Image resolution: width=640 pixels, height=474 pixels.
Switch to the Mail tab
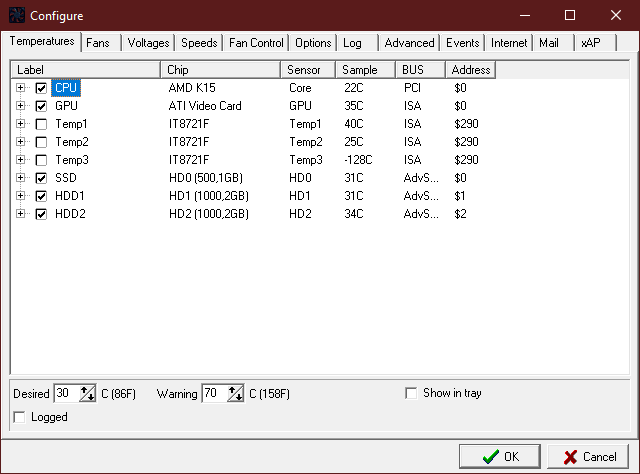tap(554, 43)
